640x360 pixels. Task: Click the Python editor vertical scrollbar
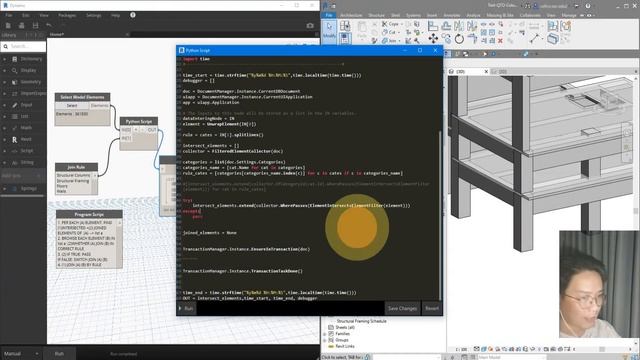(440, 216)
